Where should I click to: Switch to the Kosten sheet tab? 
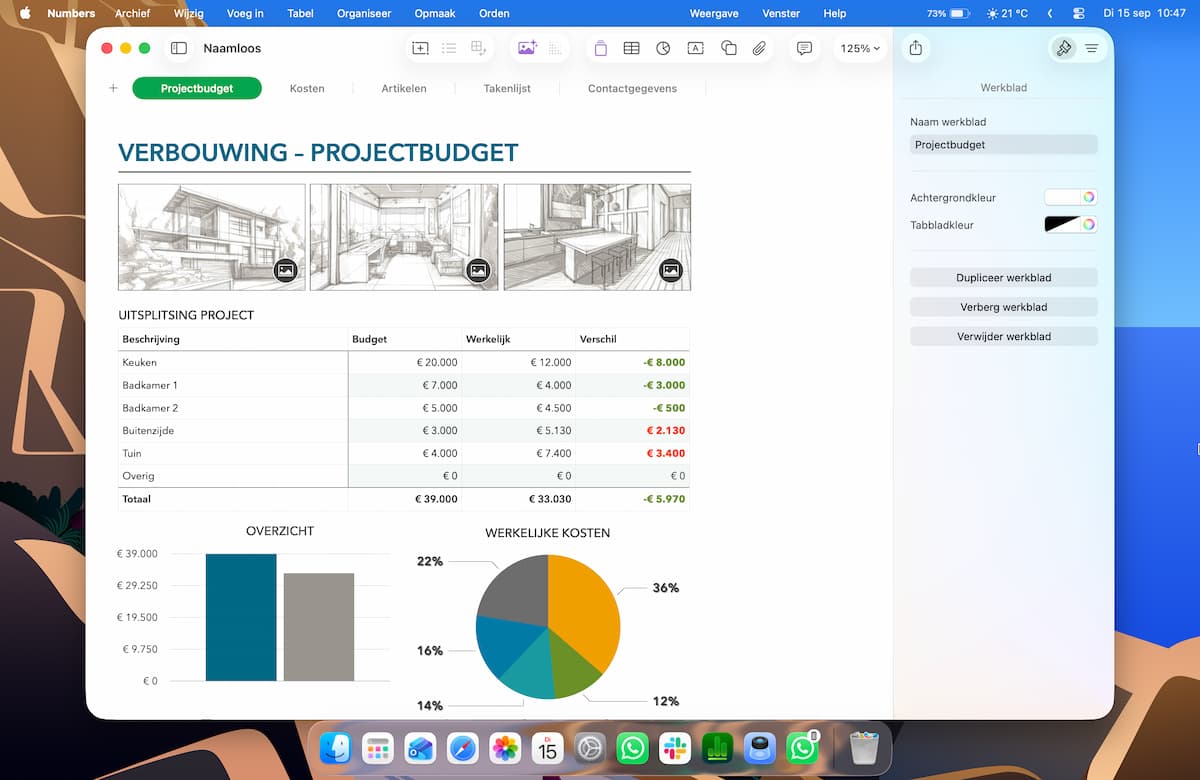pos(307,88)
